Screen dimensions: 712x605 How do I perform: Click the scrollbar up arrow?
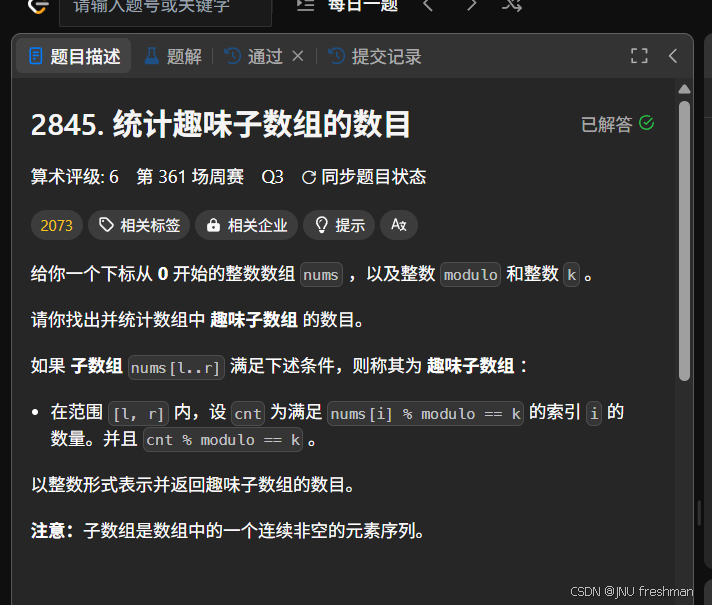[684, 89]
